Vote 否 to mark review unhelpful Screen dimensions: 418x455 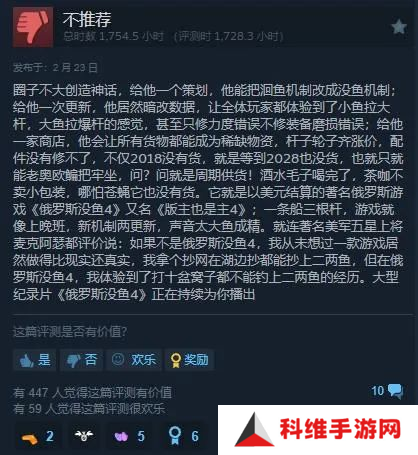82,360
